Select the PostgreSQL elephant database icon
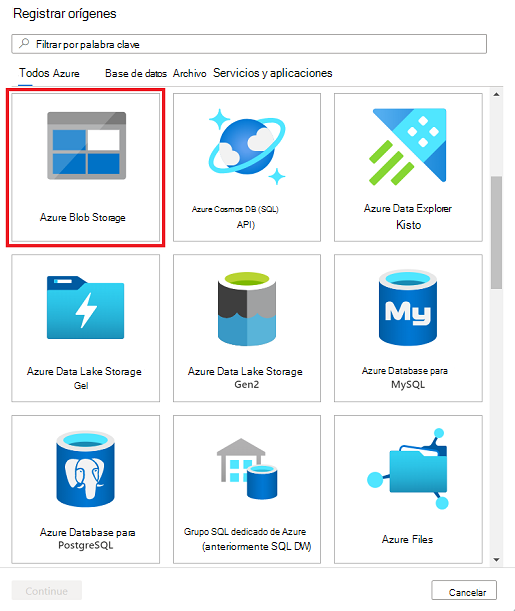 click(86, 469)
